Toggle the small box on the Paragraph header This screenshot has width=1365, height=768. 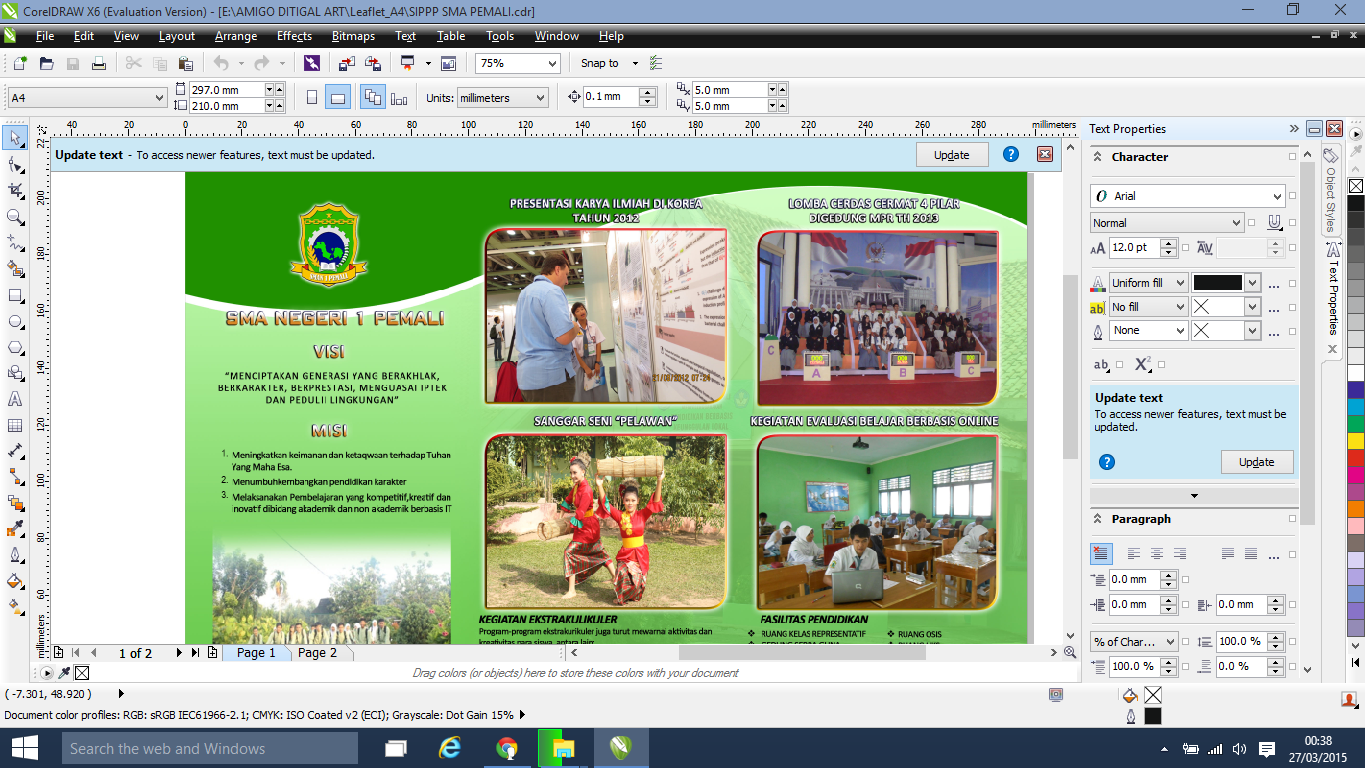[x=1293, y=520]
